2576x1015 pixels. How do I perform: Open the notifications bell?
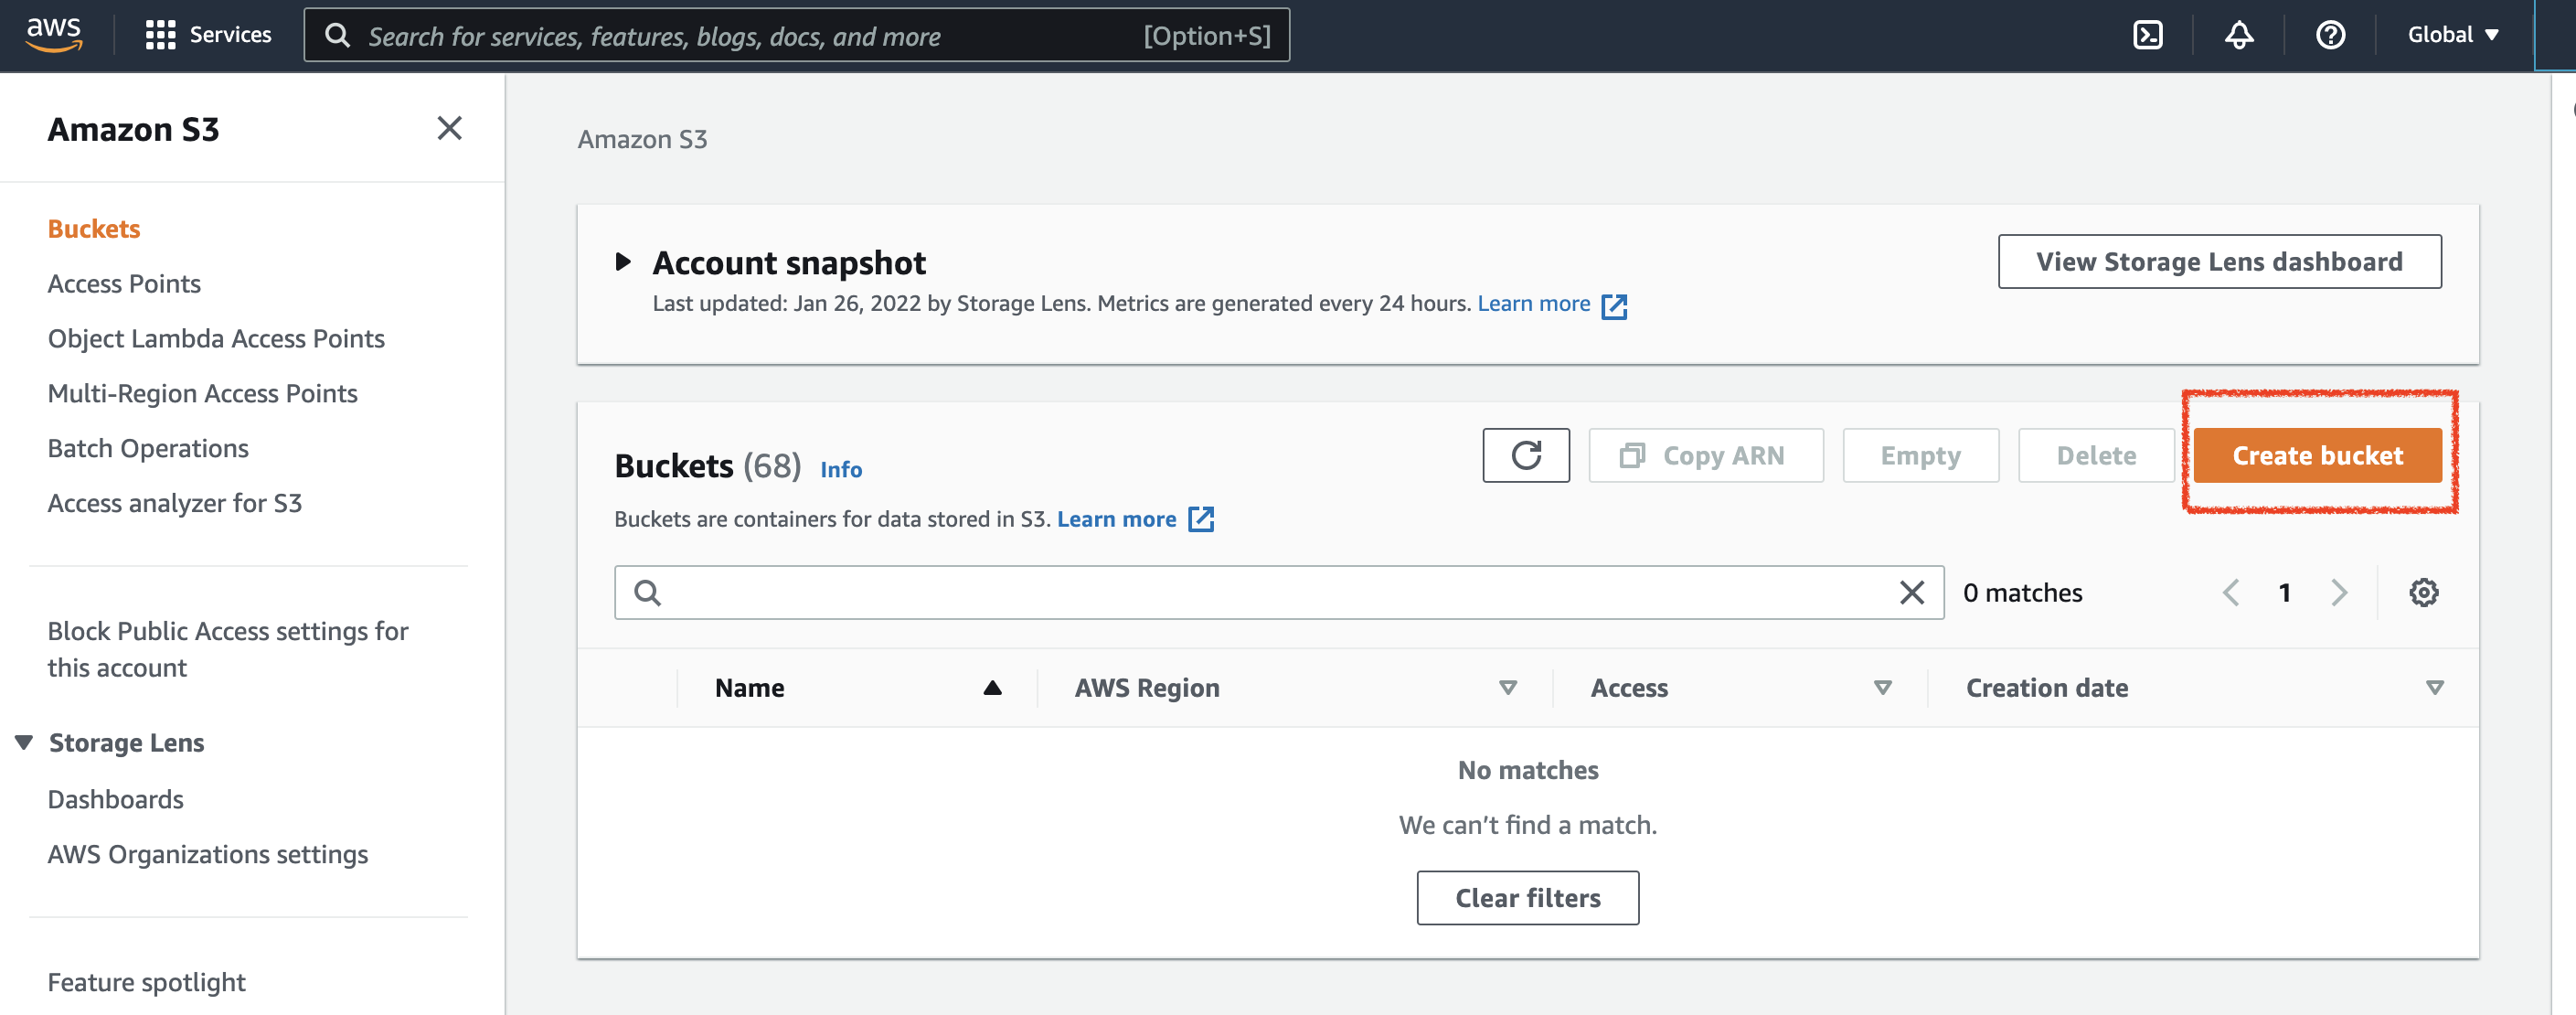click(2238, 35)
